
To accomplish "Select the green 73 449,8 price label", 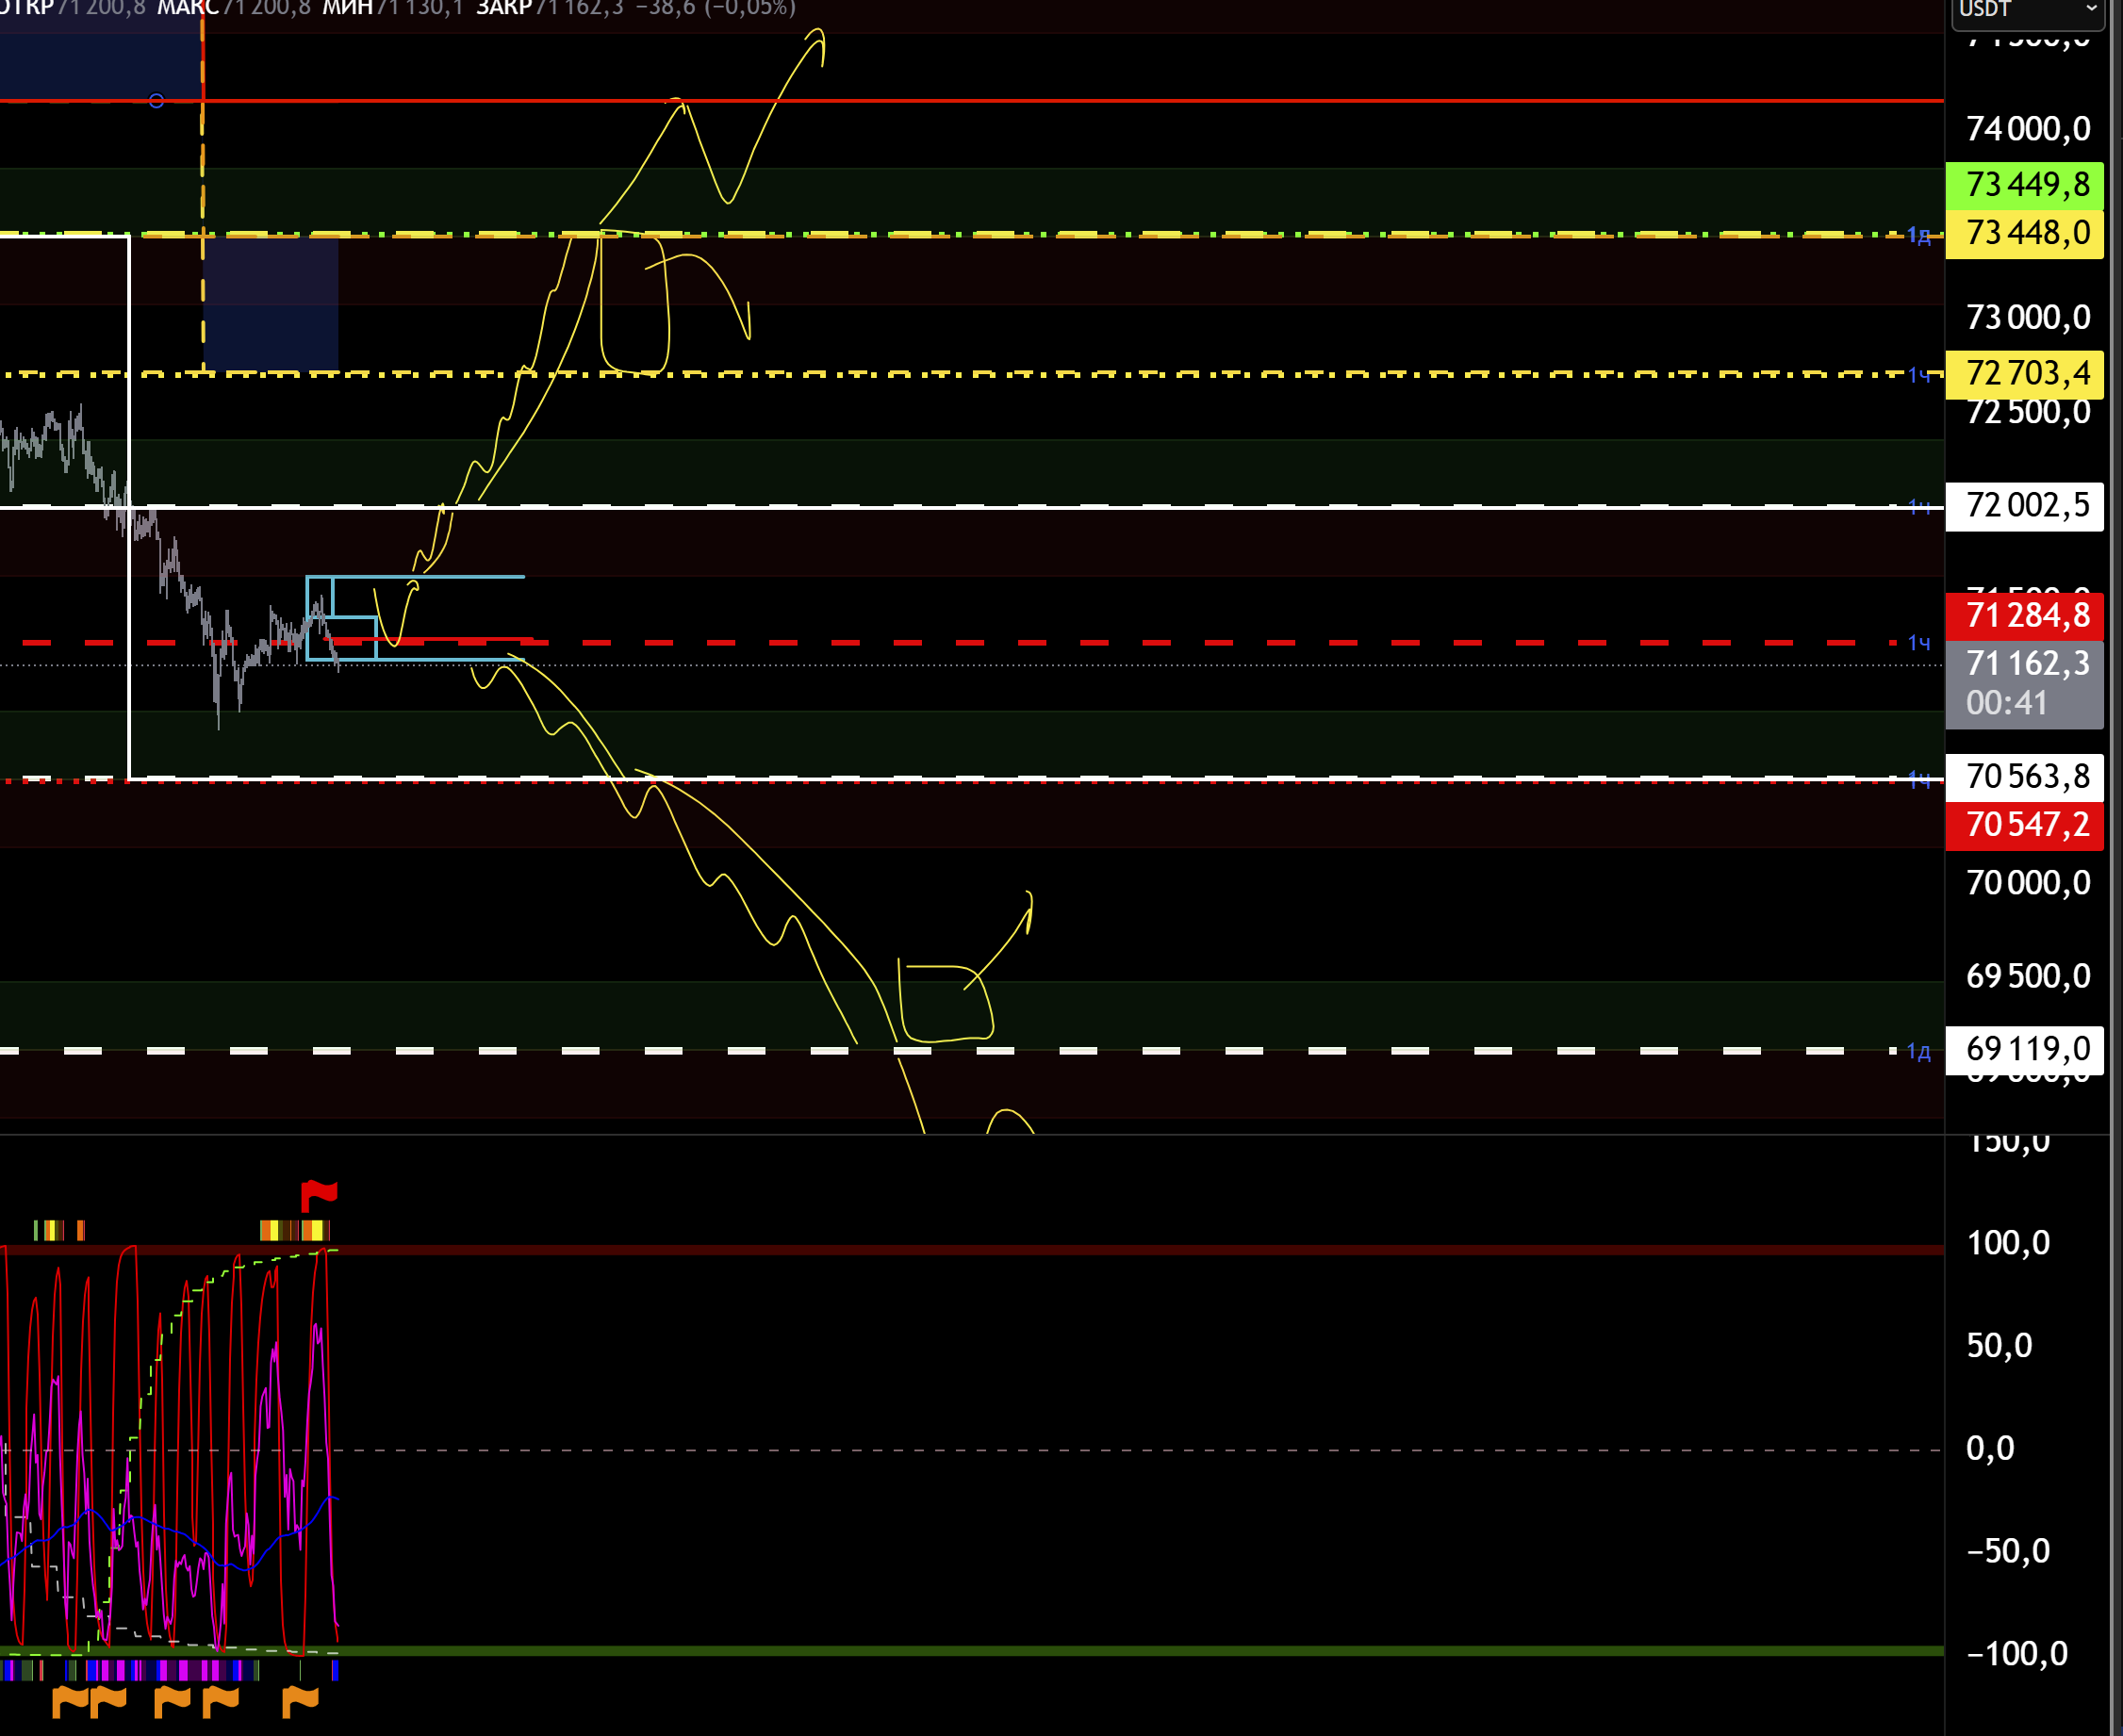I will coord(2026,185).
